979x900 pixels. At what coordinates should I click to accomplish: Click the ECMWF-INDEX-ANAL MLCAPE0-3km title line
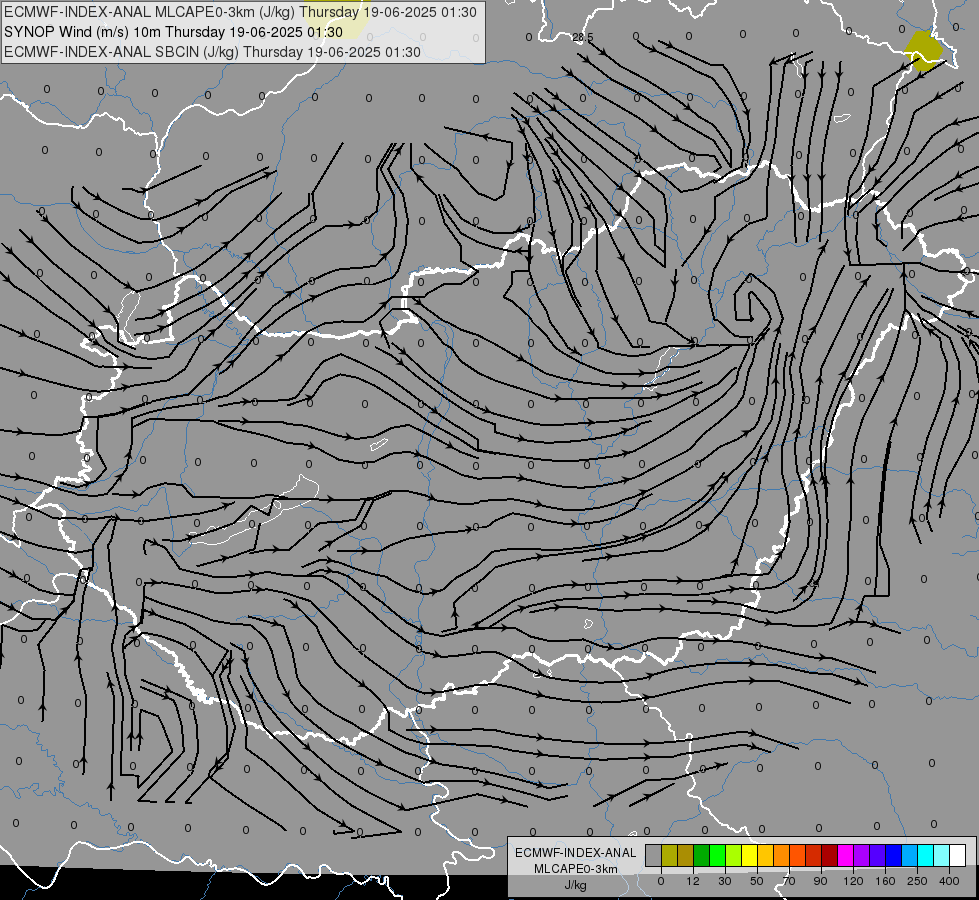(240, 12)
